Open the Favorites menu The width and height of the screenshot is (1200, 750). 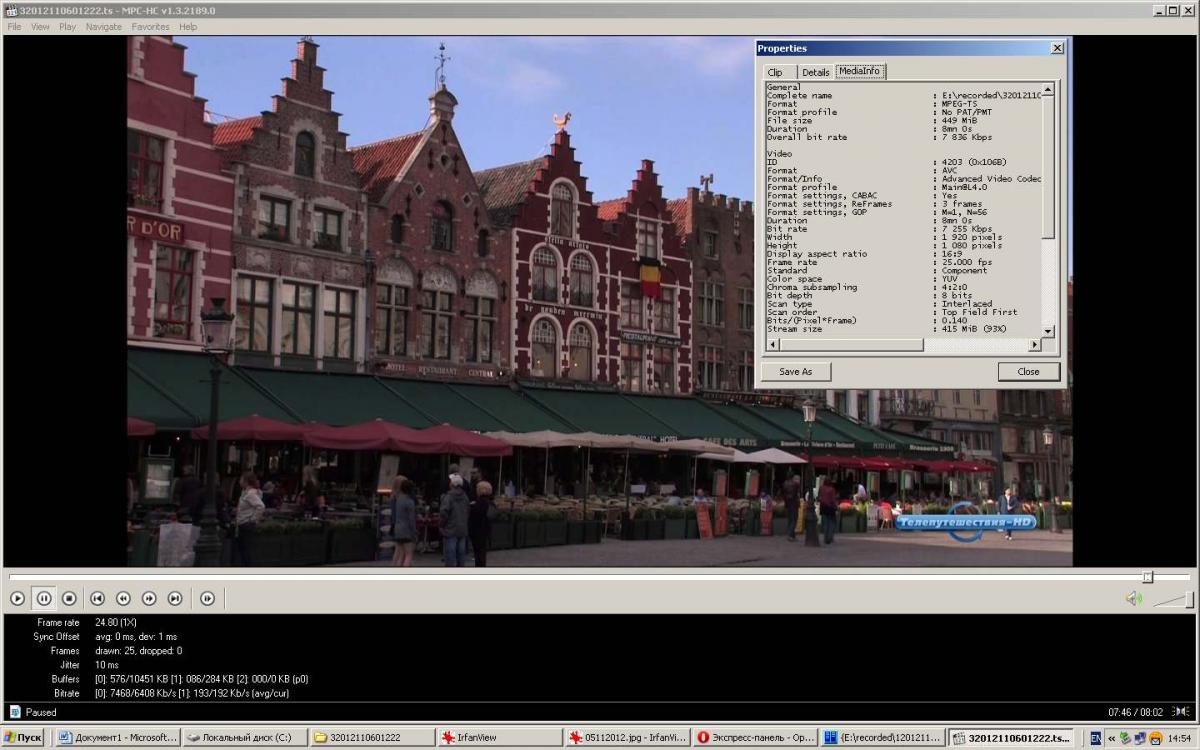[150, 27]
